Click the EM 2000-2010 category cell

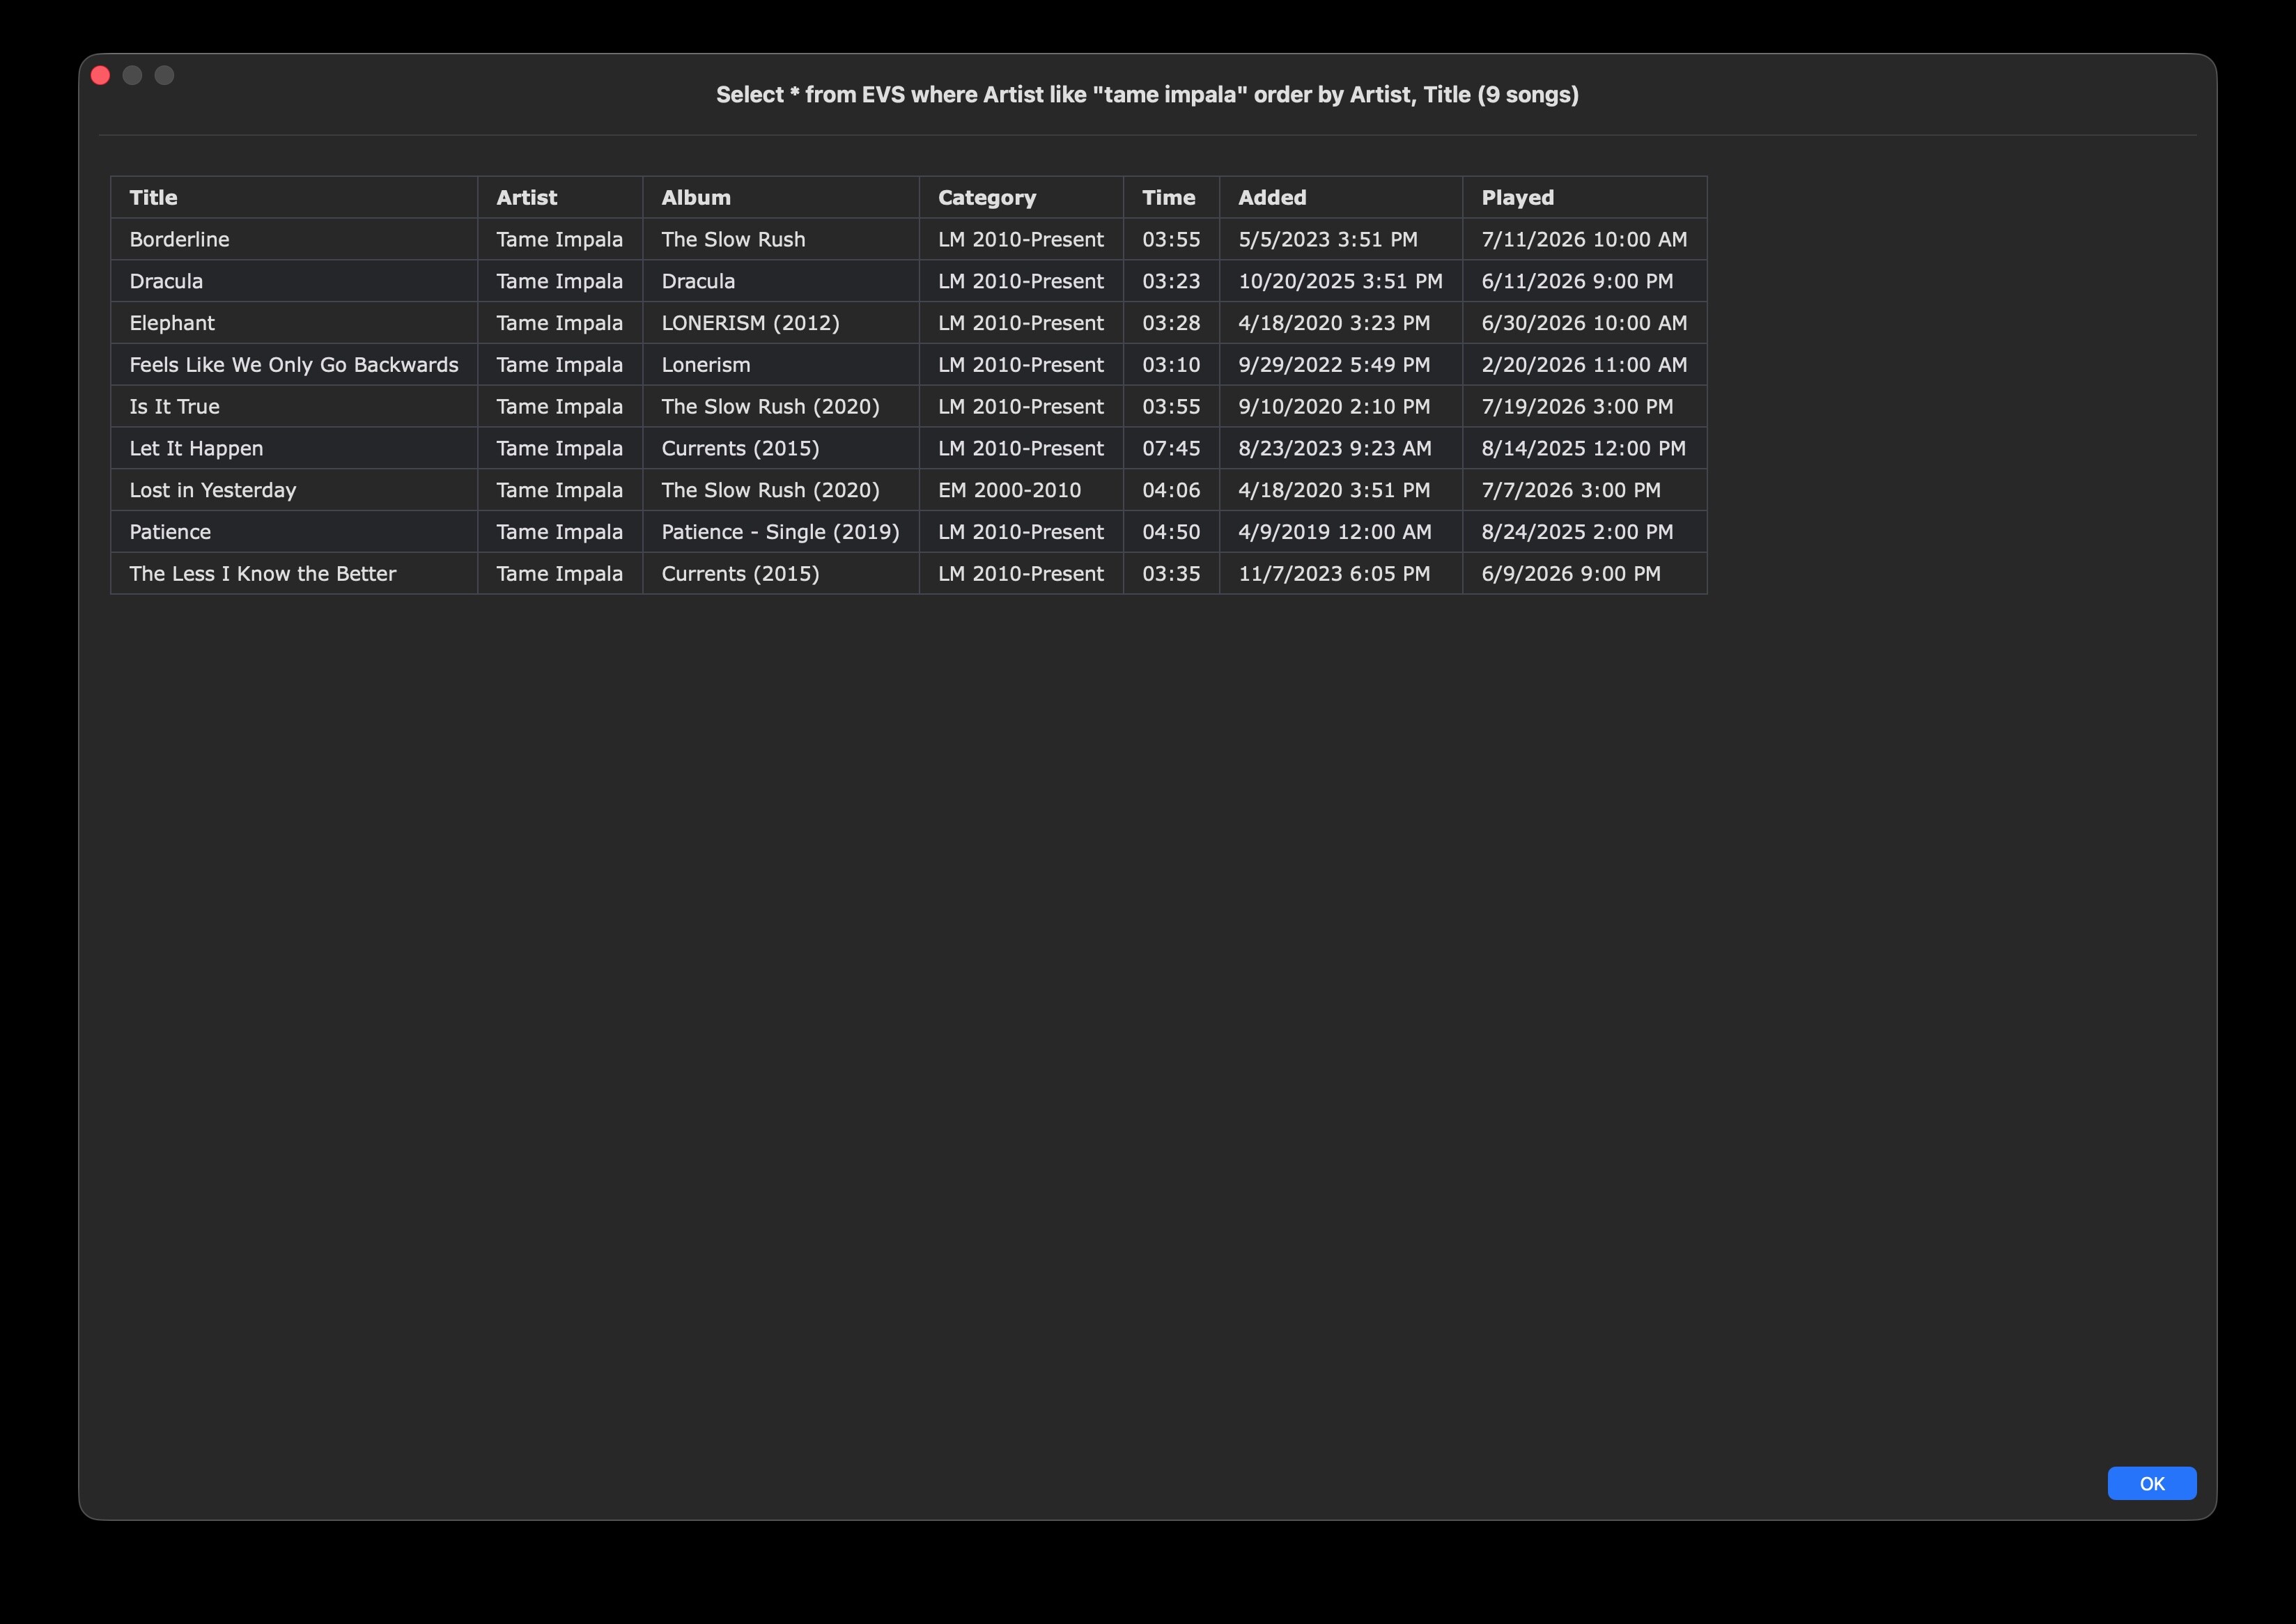coord(1021,490)
